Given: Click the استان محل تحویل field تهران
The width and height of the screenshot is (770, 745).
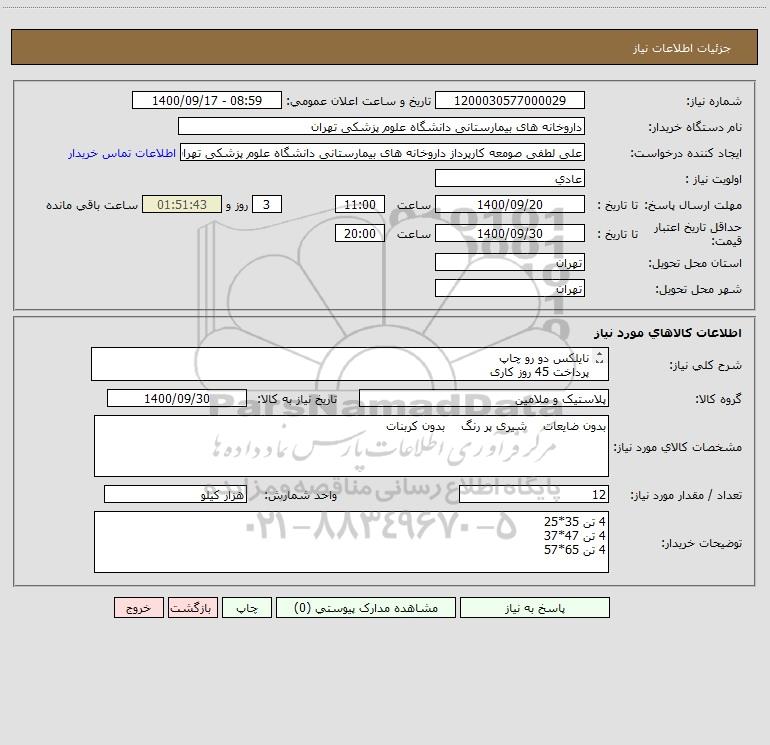Looking at the screenshot, I should (x=510, y=263).
